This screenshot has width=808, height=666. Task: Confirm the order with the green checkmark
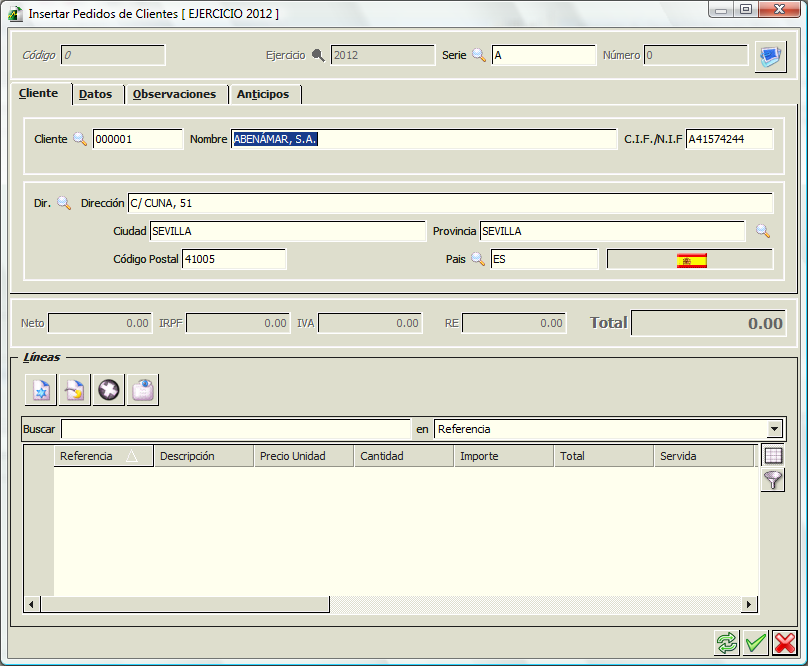pyautogui.click(x=756, y=643)
